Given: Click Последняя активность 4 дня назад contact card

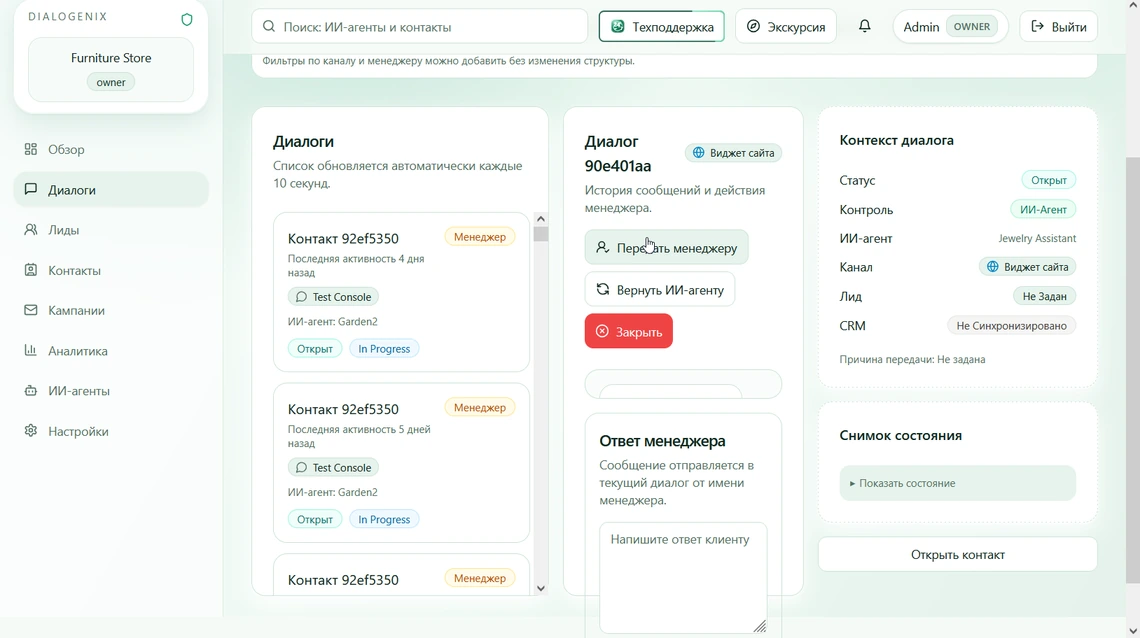Looking at the screenshot, I should click(401, 292).
